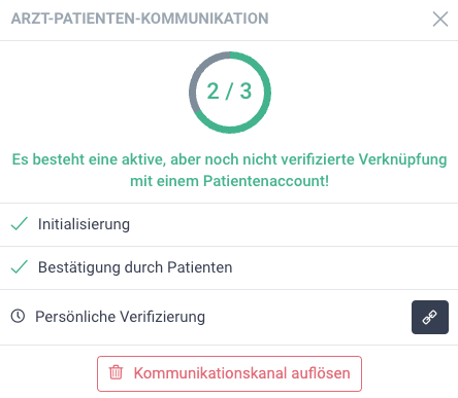Image resolution: width=458 pixels, height=398 pixels.
Task: Click the trash can icon
Action: pos(116,373)
